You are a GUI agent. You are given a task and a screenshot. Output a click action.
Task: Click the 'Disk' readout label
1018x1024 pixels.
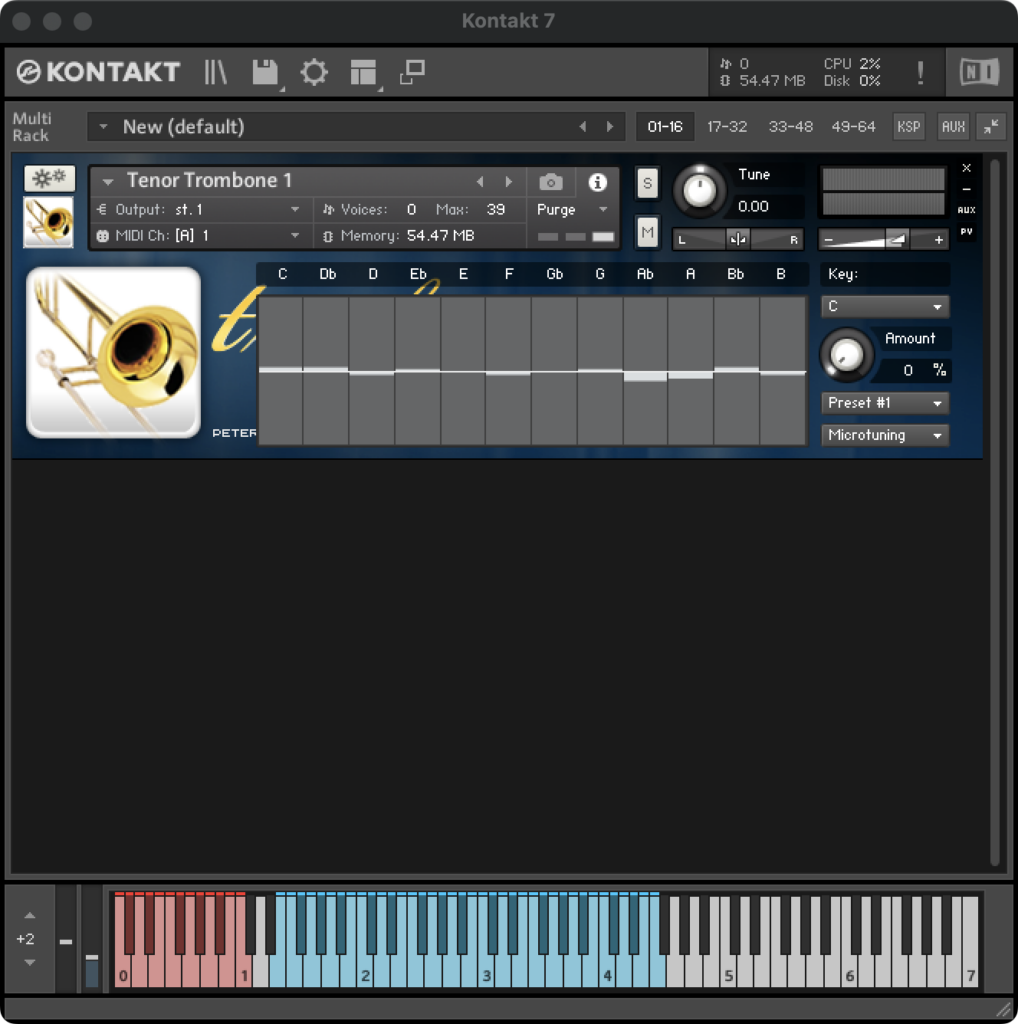point(836,81)
